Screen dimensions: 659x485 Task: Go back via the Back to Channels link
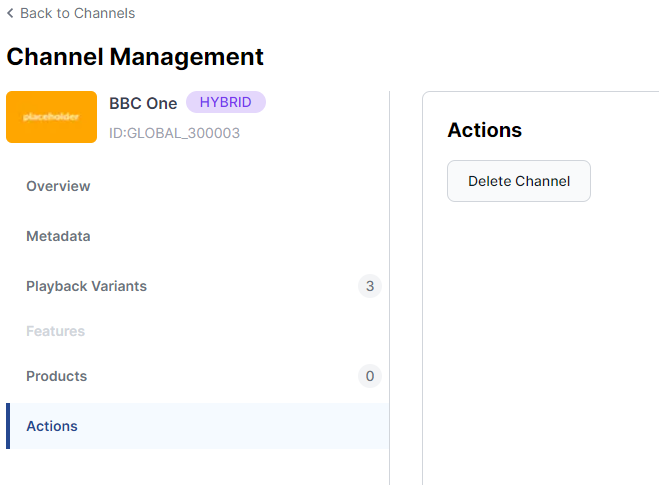pyautogui.click(x=77, y=14)
